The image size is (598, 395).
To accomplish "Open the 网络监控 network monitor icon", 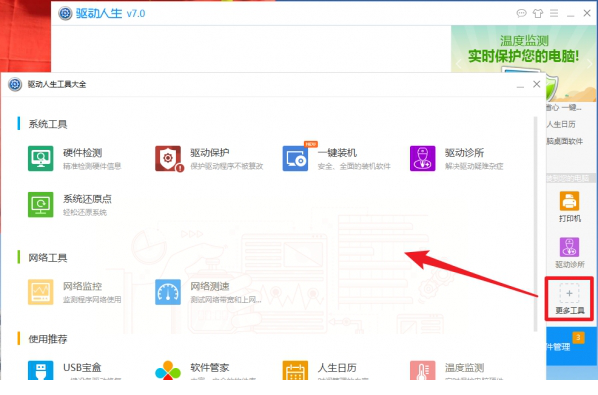I will tap(40, 292).
